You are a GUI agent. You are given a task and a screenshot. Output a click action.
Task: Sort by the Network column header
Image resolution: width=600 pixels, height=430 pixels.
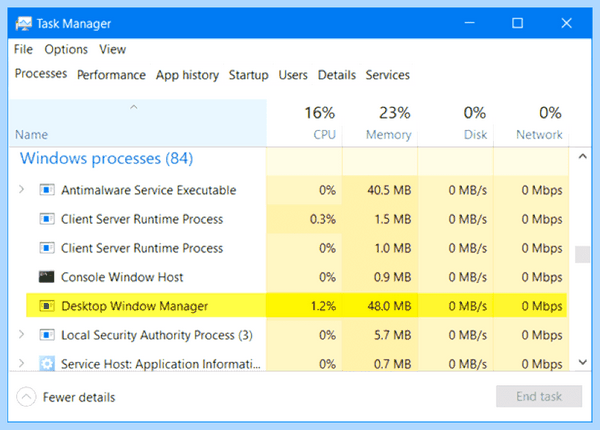tap(531, 123)
